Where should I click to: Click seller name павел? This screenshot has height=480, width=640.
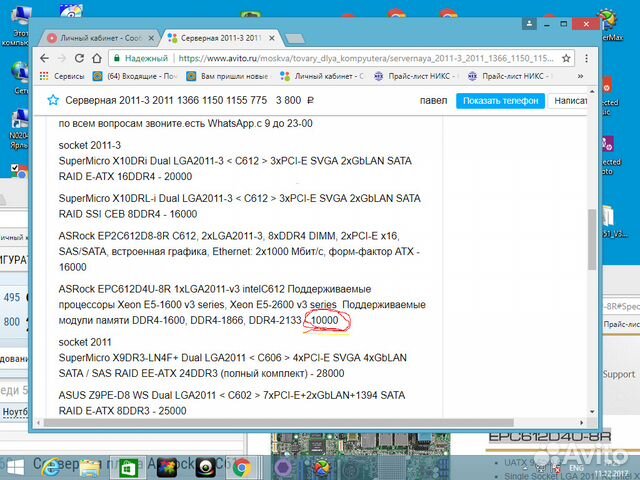pyautogui.click(x=433, y=100)
